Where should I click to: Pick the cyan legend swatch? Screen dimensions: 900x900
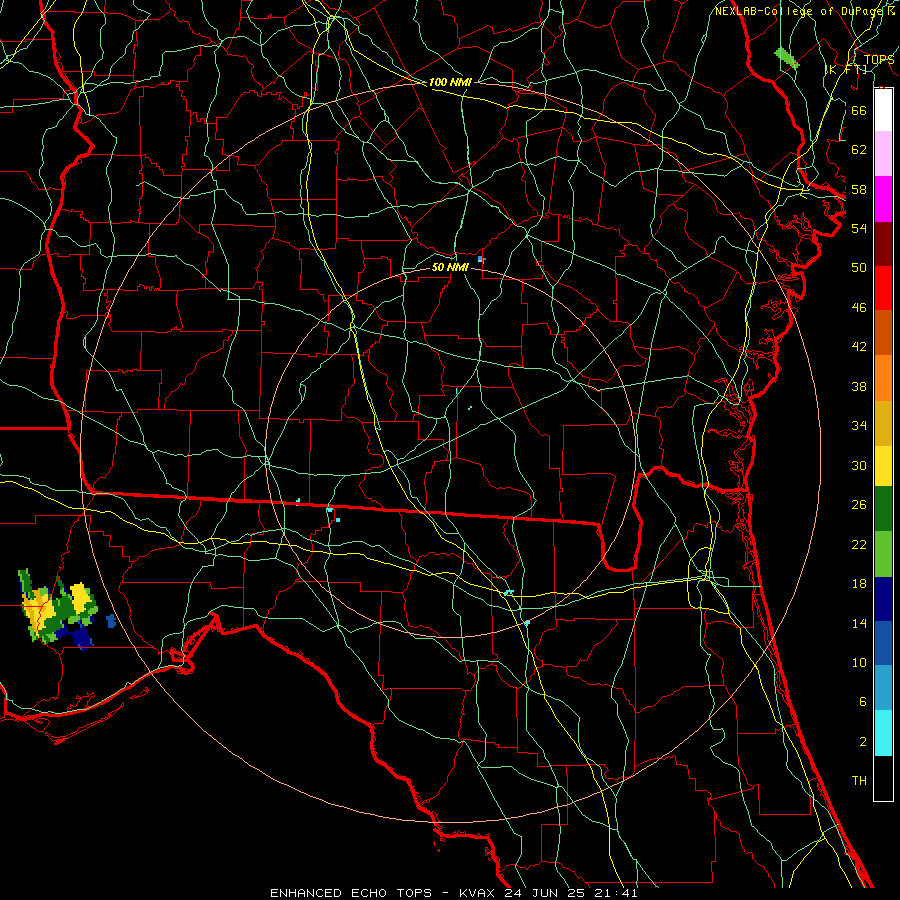(883, 733)
